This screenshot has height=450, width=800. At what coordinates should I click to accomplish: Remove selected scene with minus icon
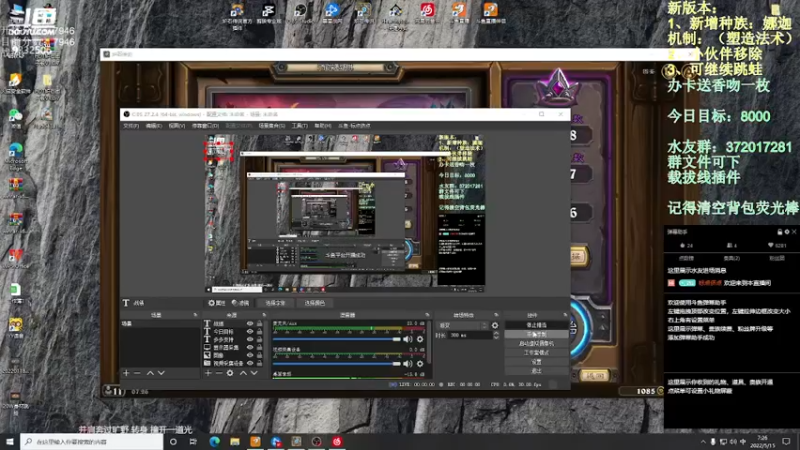137,373
